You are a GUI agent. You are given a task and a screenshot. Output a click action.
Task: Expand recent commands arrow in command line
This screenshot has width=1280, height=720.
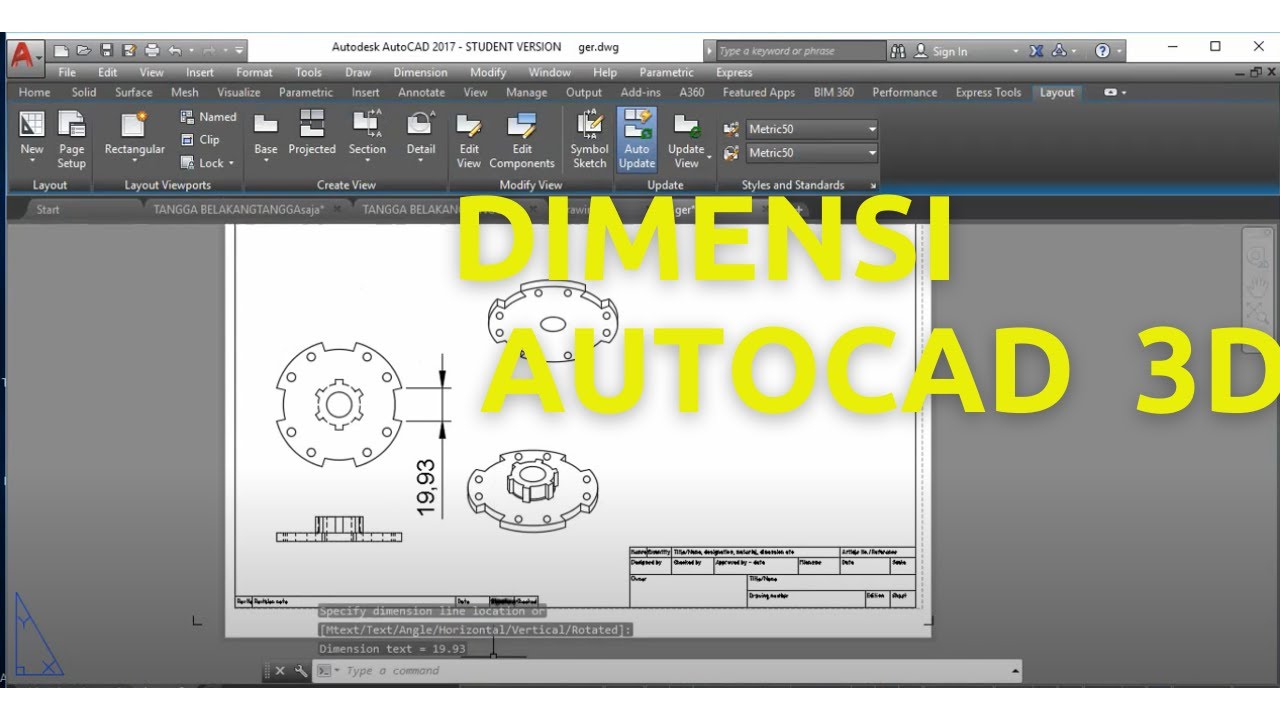336,671
